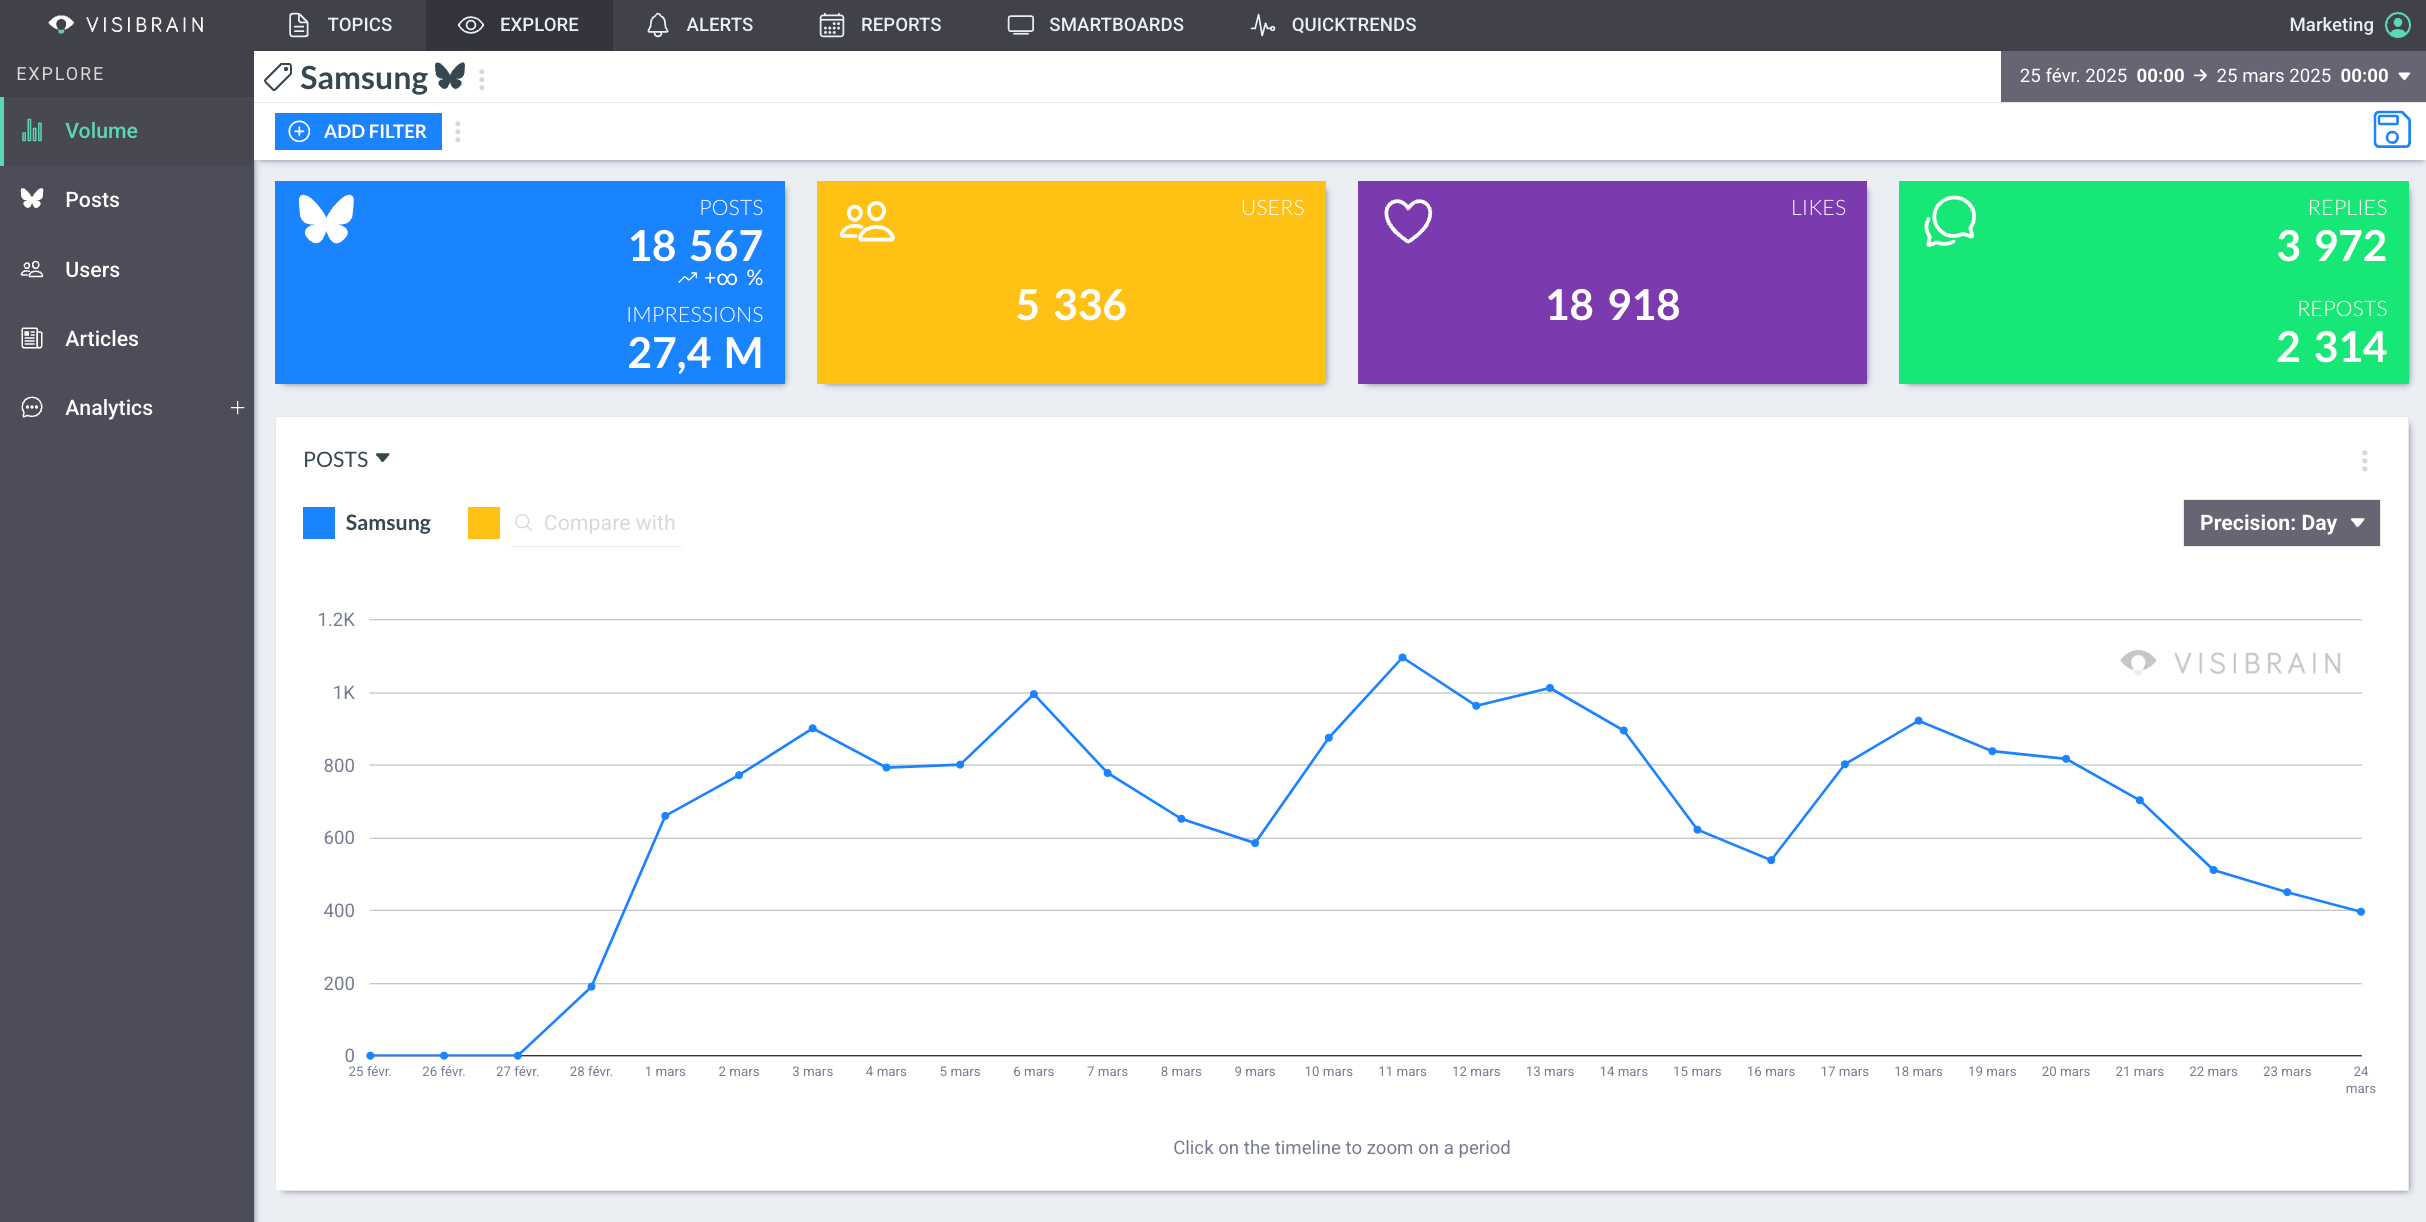2426x1222 pixels.
Task: Click the search icon in Compare with
Action: [x=523, y=523]
